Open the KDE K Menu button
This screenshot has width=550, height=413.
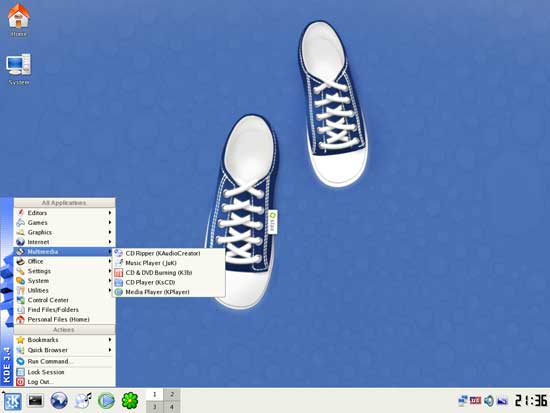pos(12,401)
